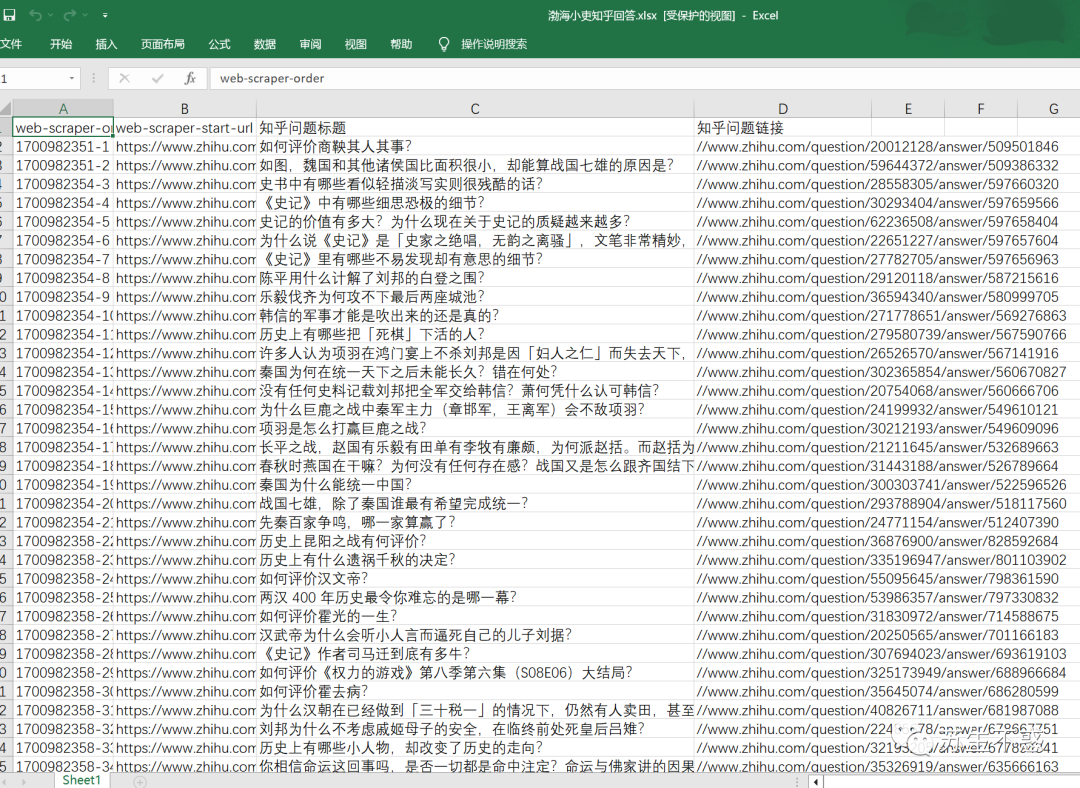Screen dimensions: 1080x788
Task: Click the Select All corner triangle
Action: [x=6, y=108]
